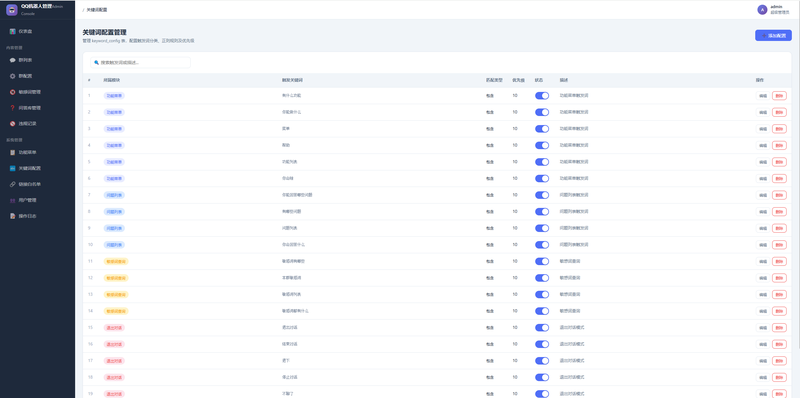Click delete button for row 18

click(779, 378)
